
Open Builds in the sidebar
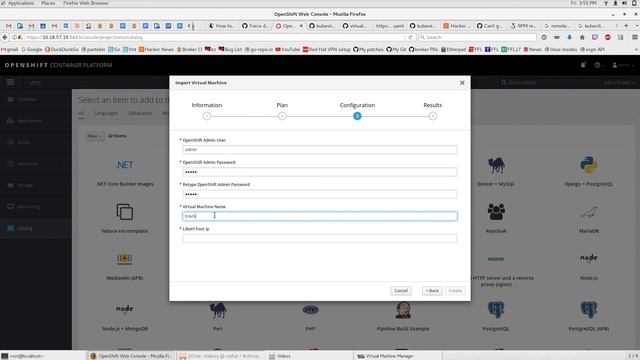click(x=36, y=142)
